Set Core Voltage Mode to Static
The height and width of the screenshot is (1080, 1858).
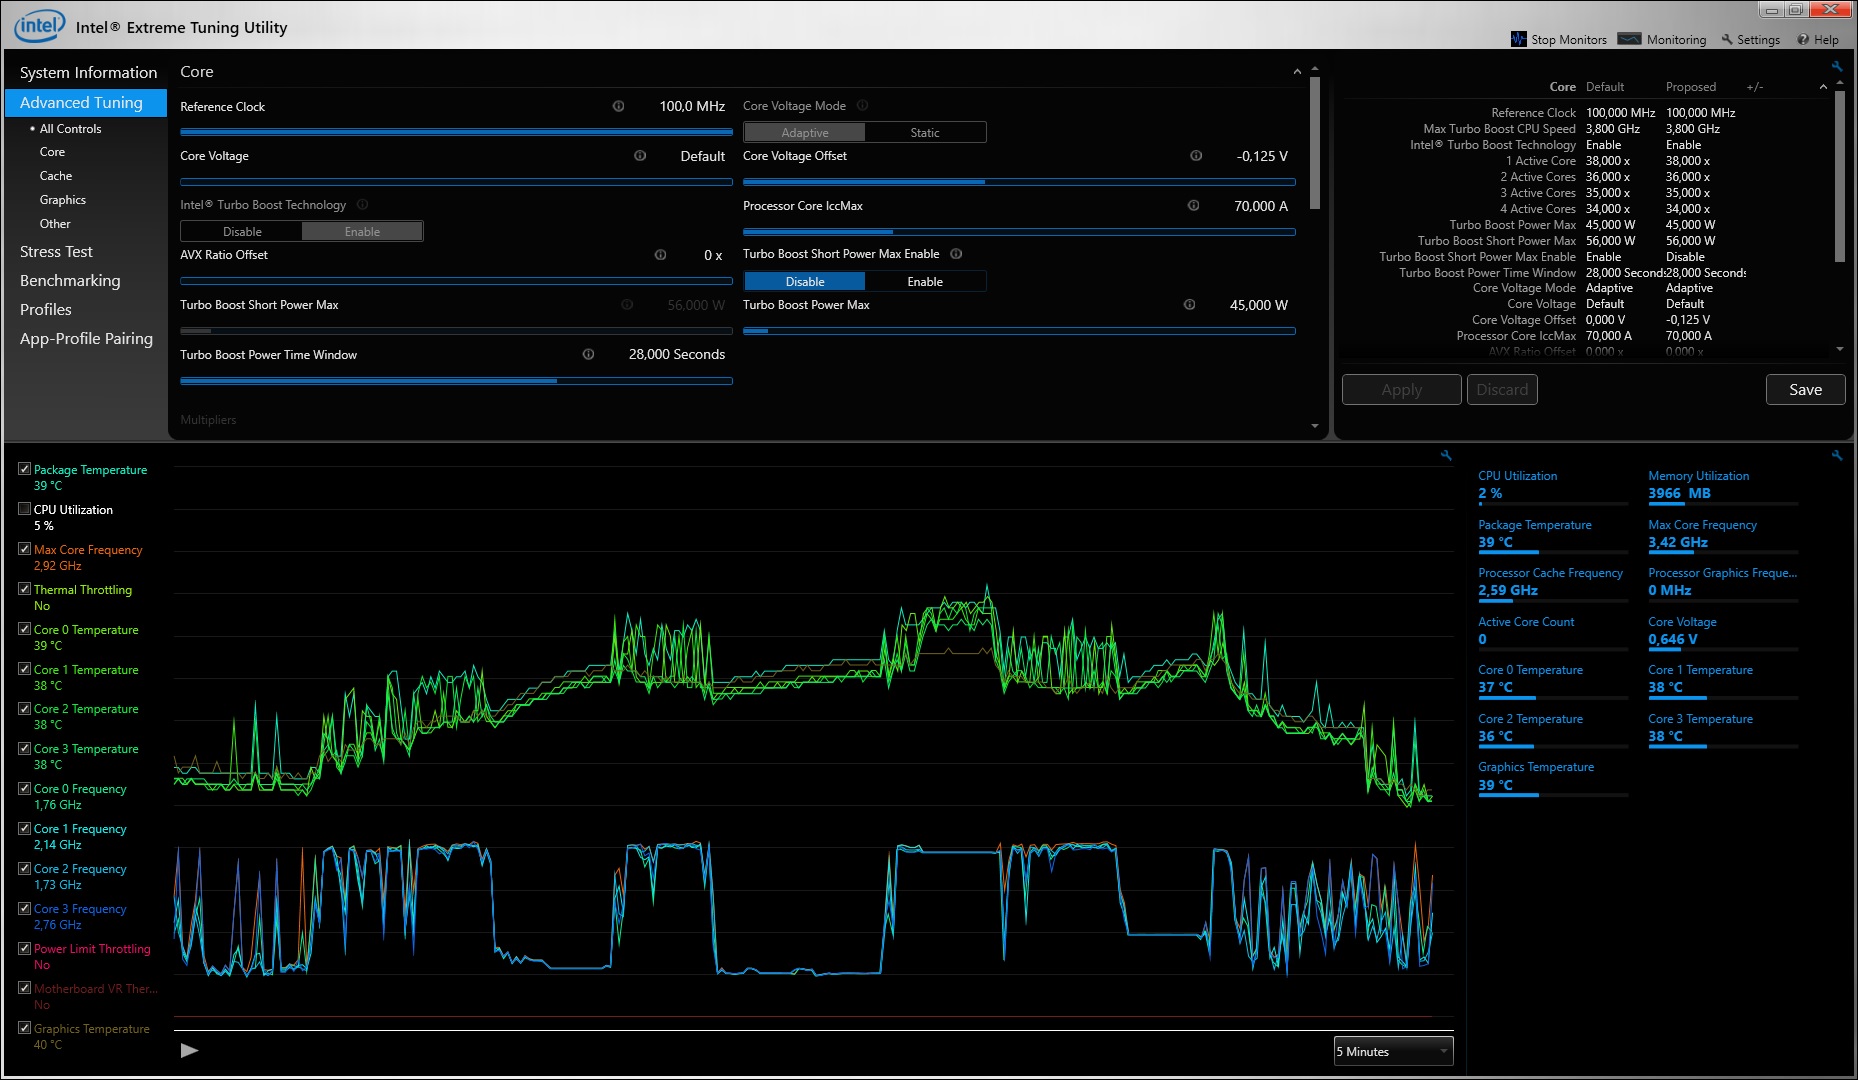(925, 133)
